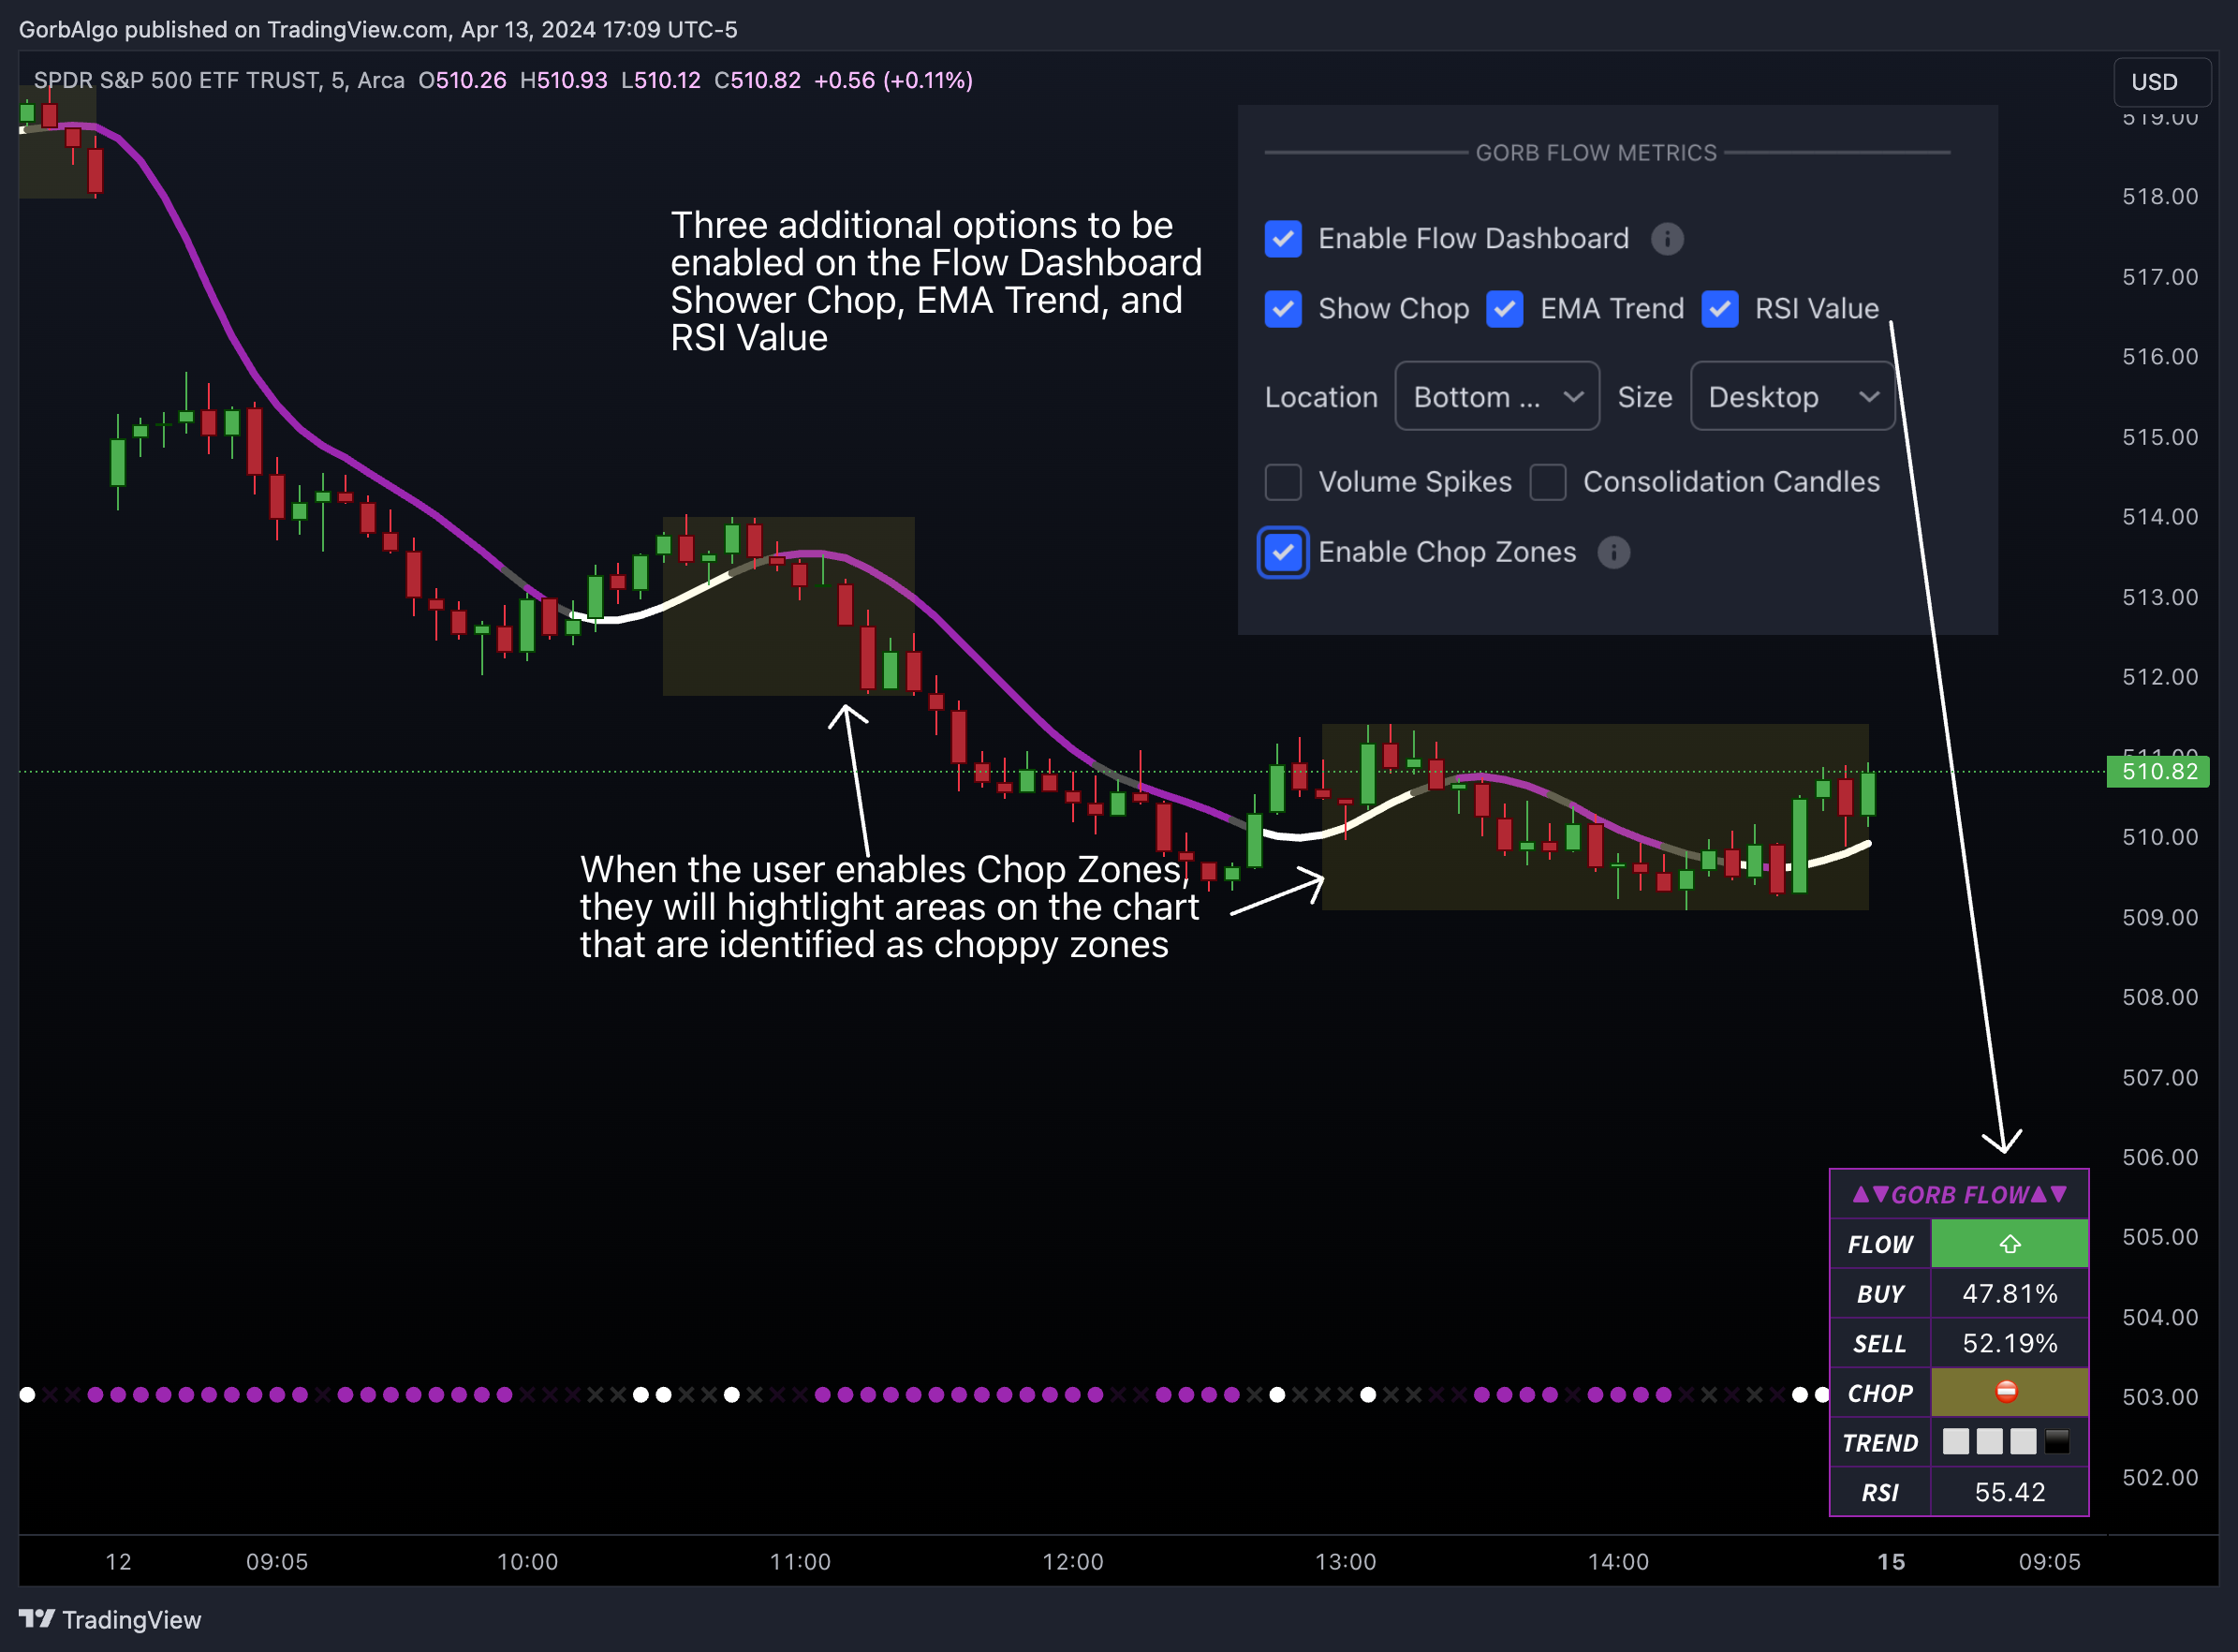2238x1652 pixels.
Task: Toggle the Enable Chop Zones checkbox
Action: 1284,554
